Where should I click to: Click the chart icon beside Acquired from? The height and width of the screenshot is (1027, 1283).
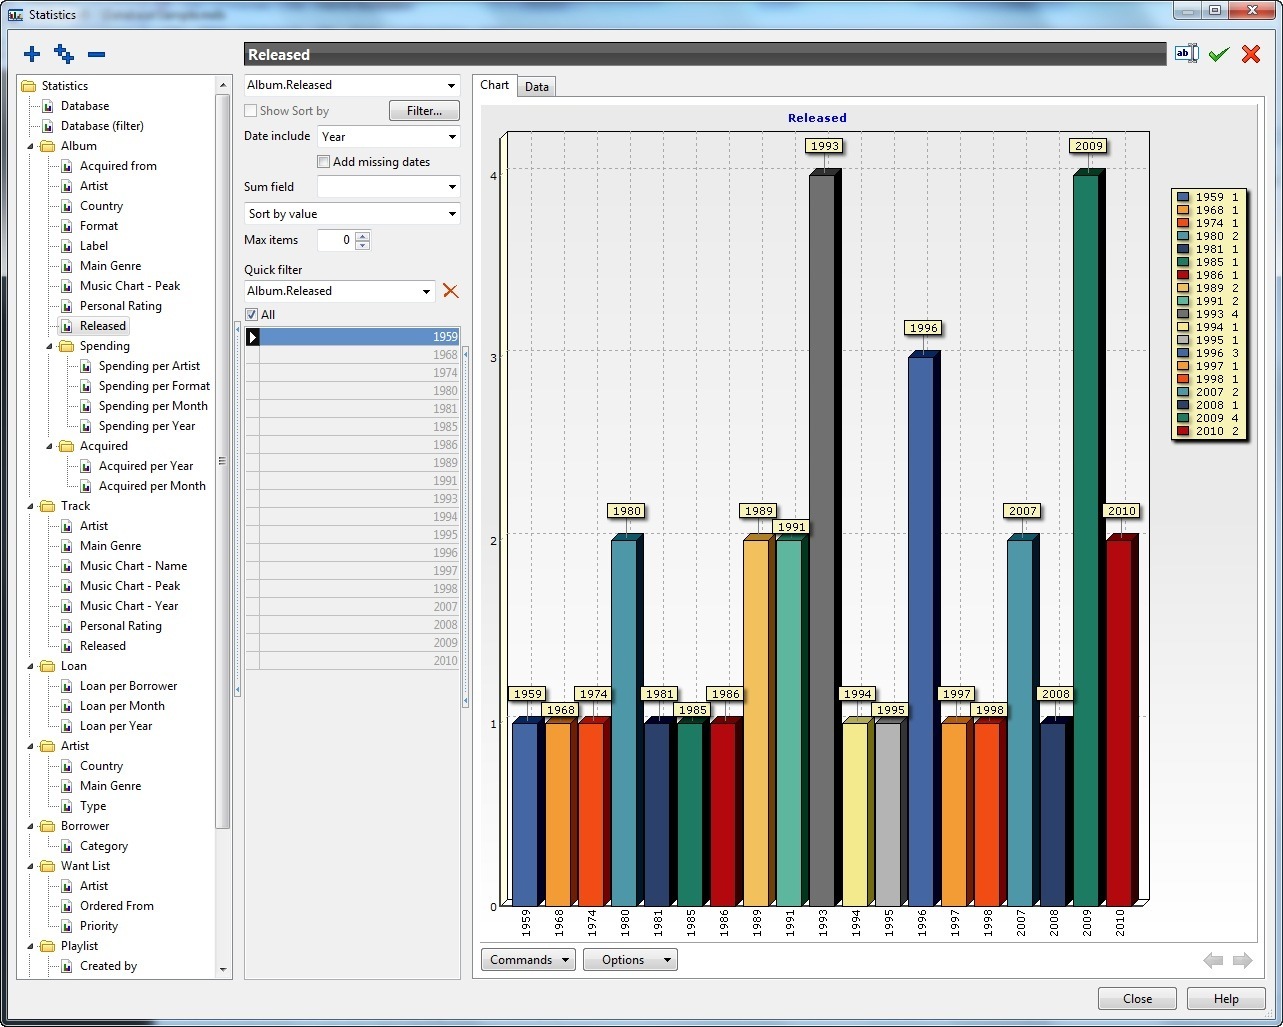coord(67,166)
